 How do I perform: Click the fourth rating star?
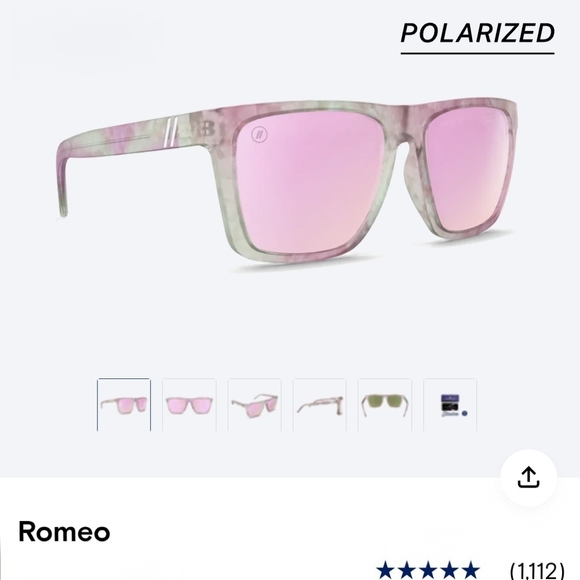[449, 570]
